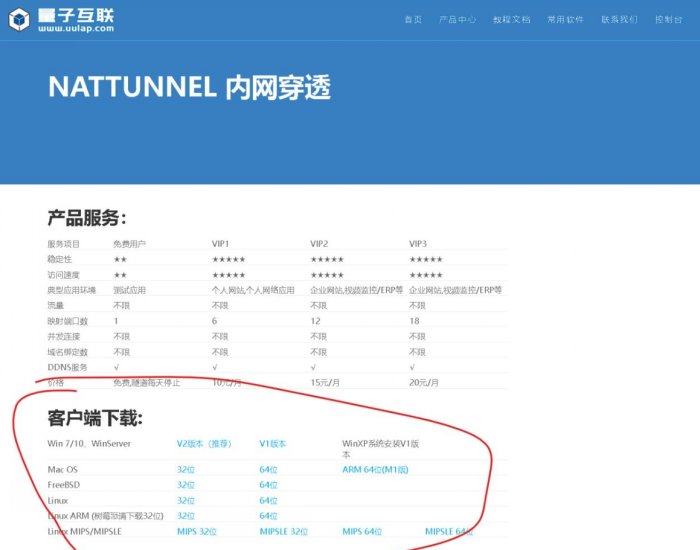The height and width of the screenshot is (550, 700).
Task: Select 联系我们 in the top navigation
Action: coord(619,20)
